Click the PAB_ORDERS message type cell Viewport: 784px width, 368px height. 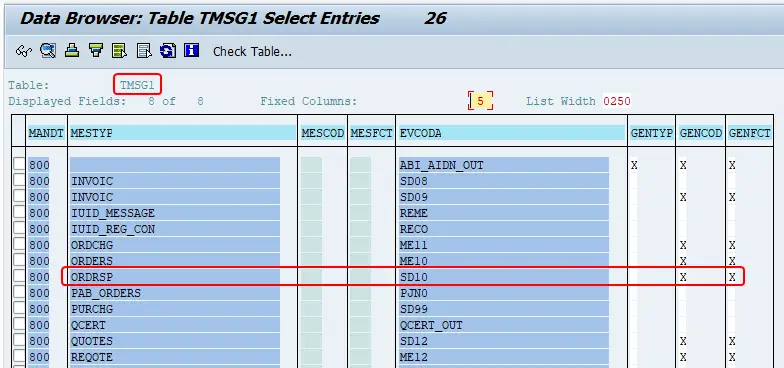[174, 293]
